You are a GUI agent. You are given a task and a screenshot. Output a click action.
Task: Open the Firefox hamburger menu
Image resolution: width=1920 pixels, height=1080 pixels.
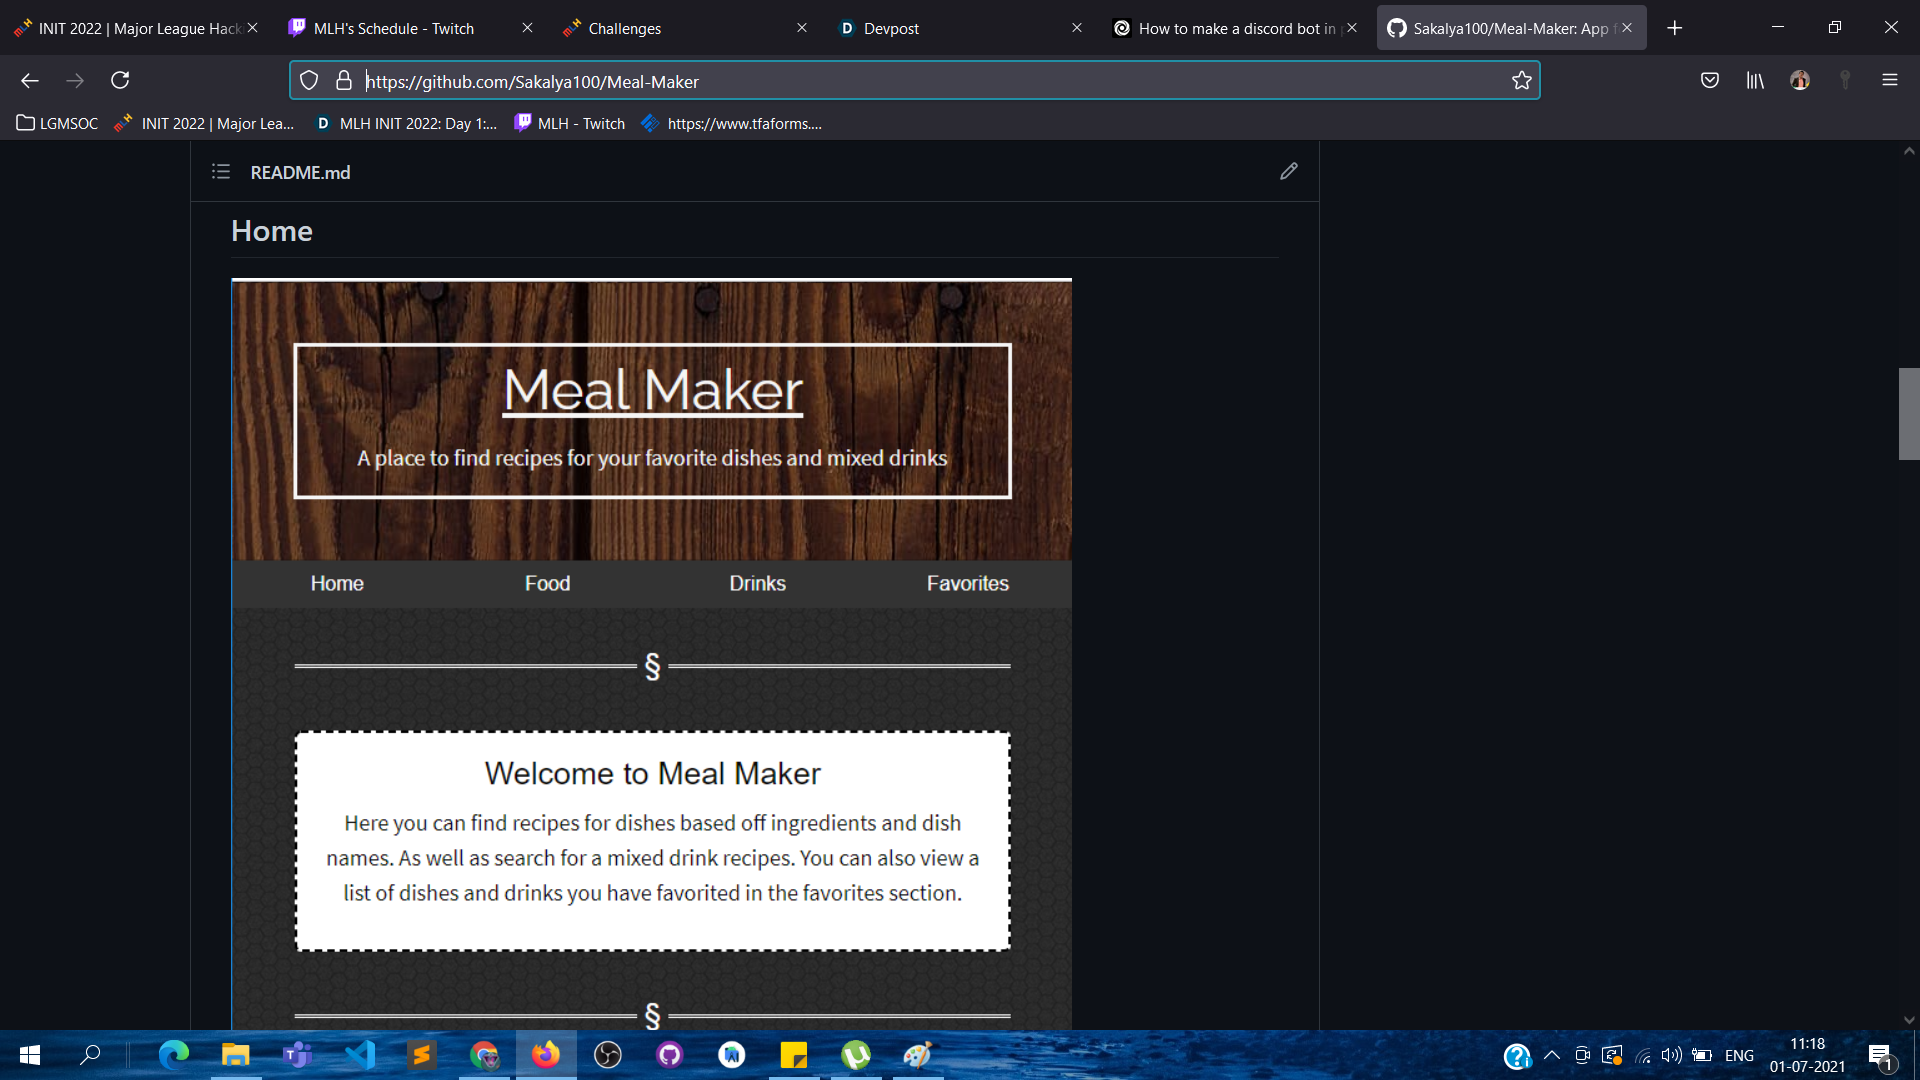point(1889,81)
